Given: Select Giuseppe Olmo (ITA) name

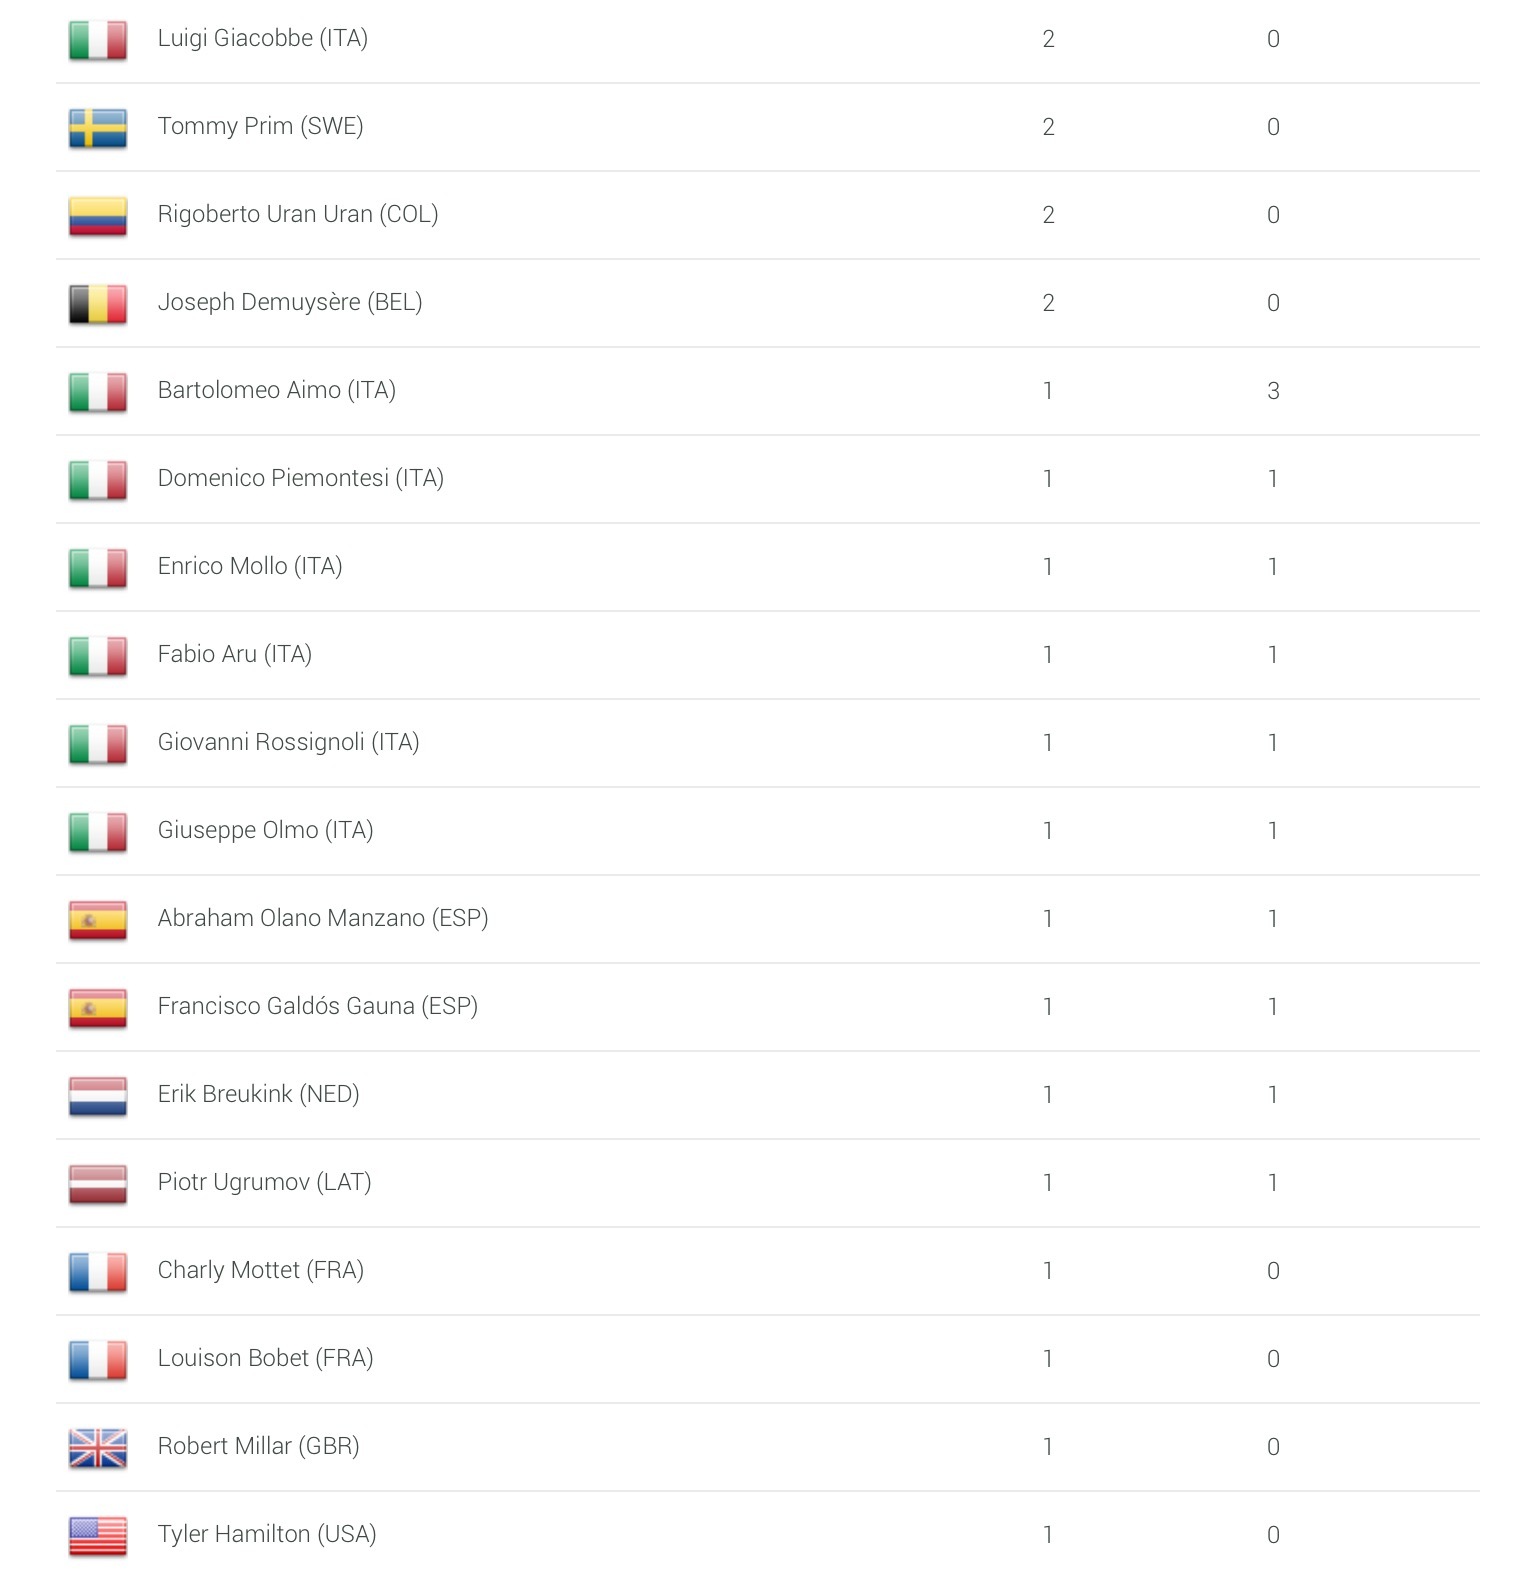Looking at the screenshot, I should 265,830.
